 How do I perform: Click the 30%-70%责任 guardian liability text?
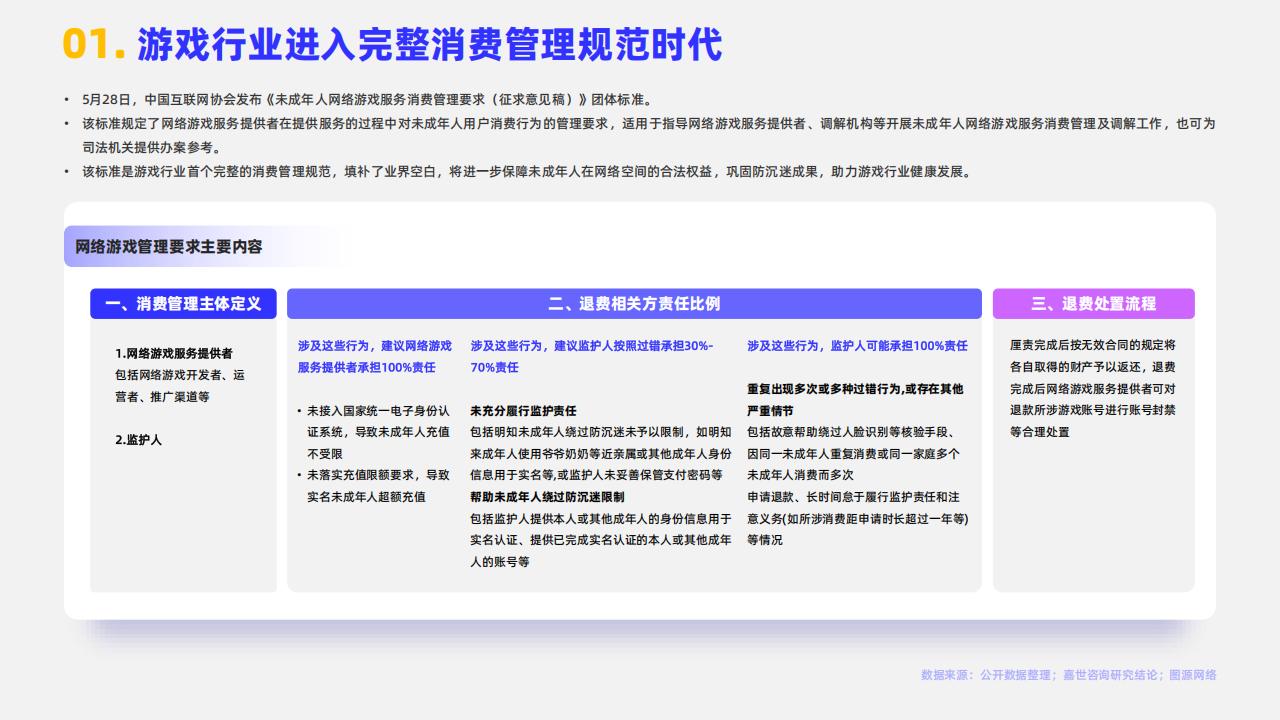[x=590, y=355]
